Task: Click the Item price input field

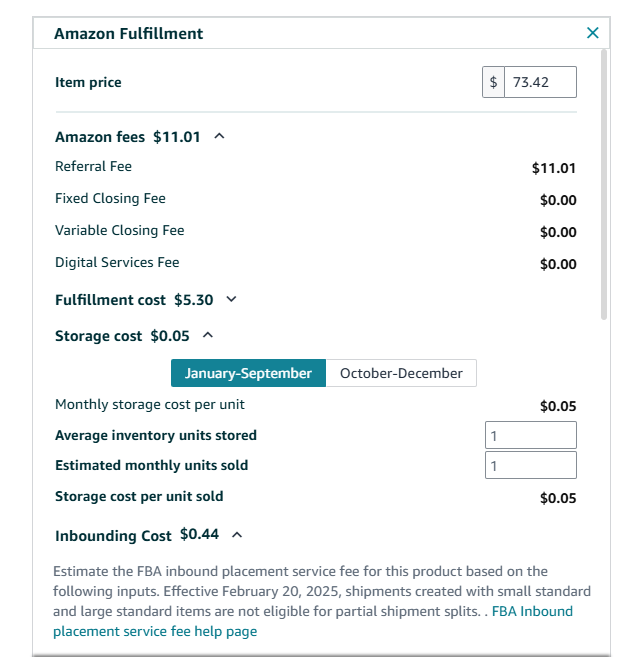Action: click(540, 82)
